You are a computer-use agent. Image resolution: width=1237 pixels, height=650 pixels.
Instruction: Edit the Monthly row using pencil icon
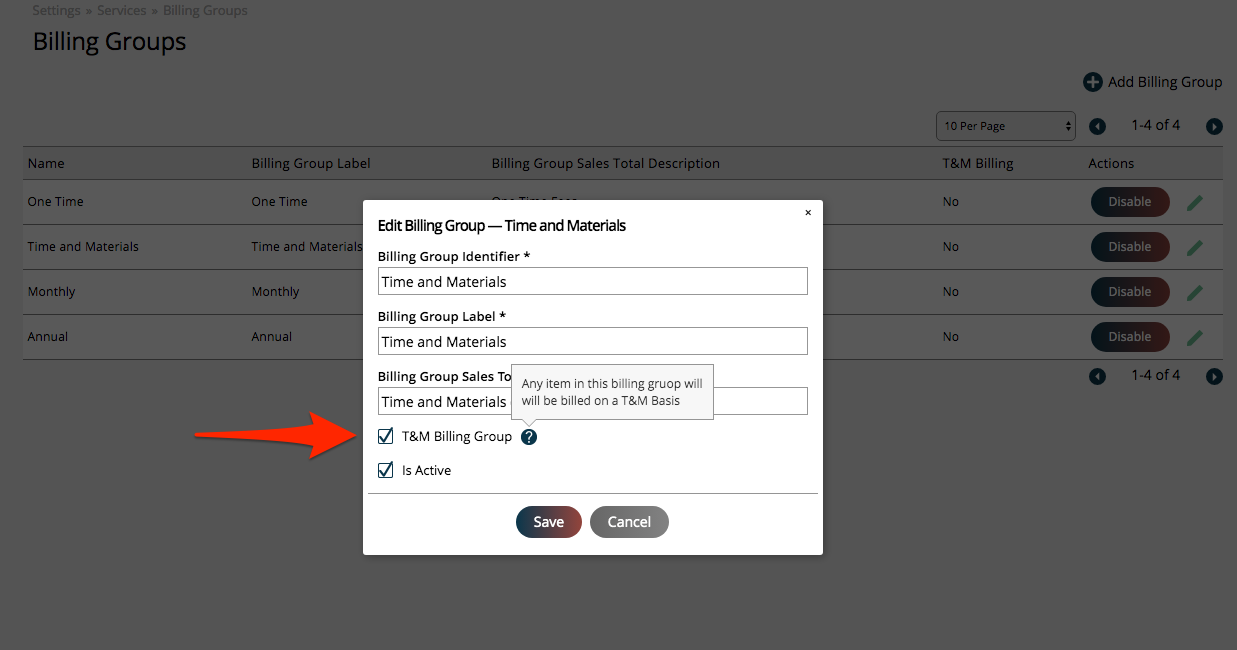(x=1195, y=291)
